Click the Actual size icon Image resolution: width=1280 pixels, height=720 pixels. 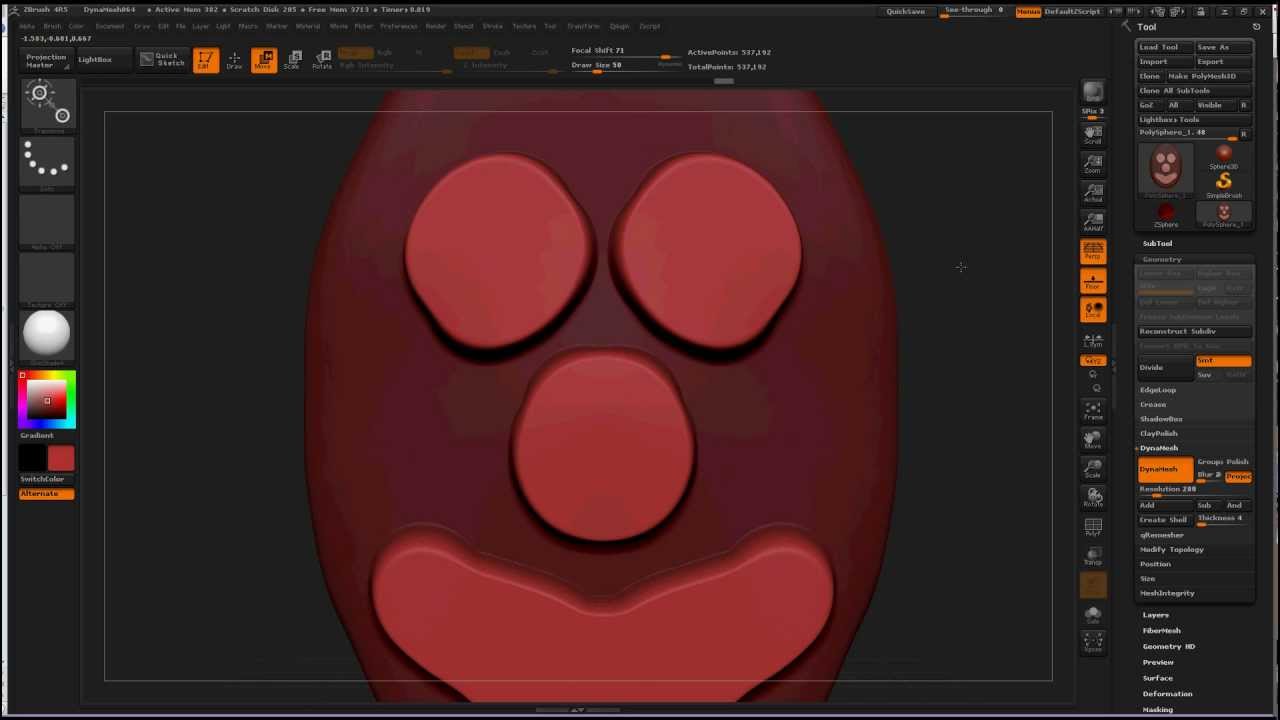click(x=1093, y=192)
